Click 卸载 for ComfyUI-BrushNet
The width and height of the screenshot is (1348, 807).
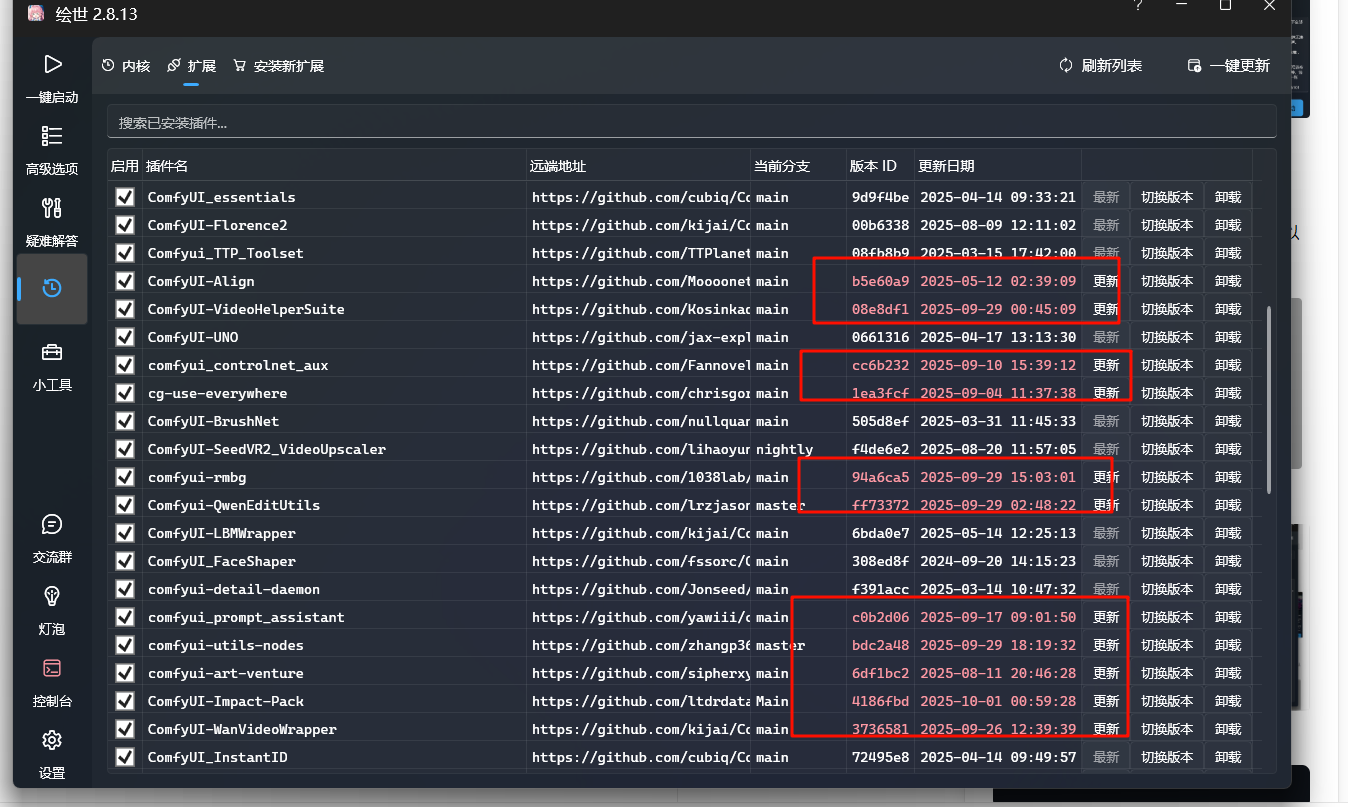click(1228, 421)
